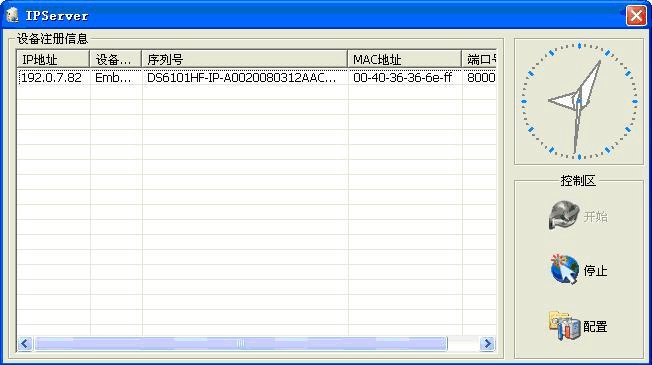Screen dimensions: 652x365
Task: Close the IPServer window
Action: pyautogui.click(x=636, y=16)
